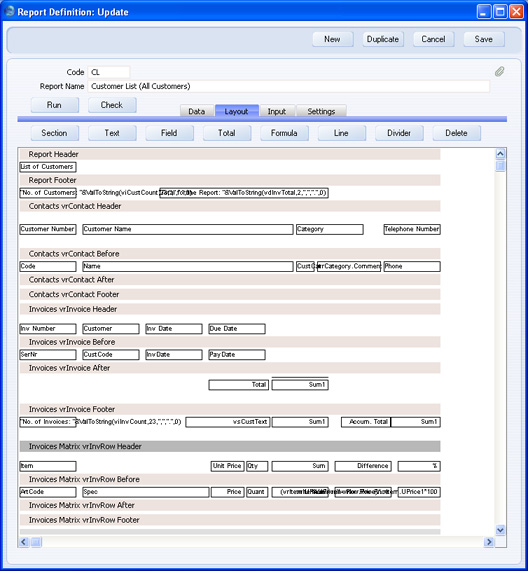Click the Code input field

[109, 72]
